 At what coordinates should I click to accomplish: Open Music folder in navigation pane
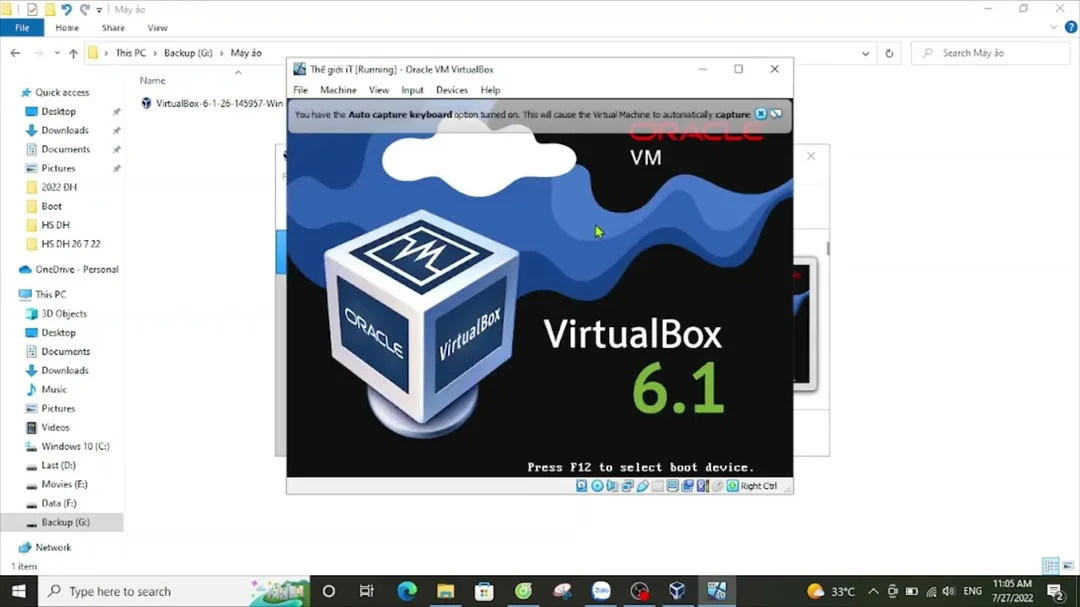point(54,389)
